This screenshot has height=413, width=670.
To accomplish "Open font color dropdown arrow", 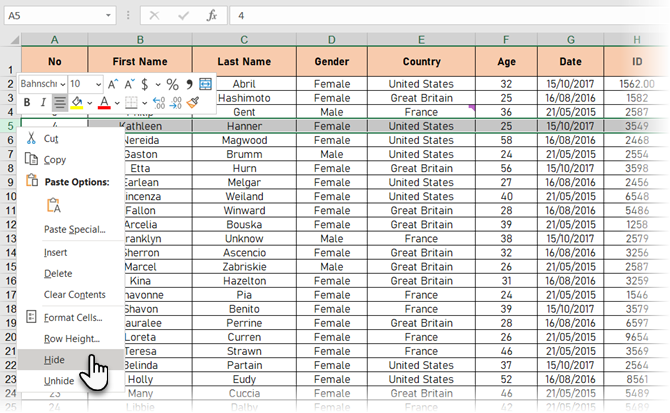I will coord(117,103).
